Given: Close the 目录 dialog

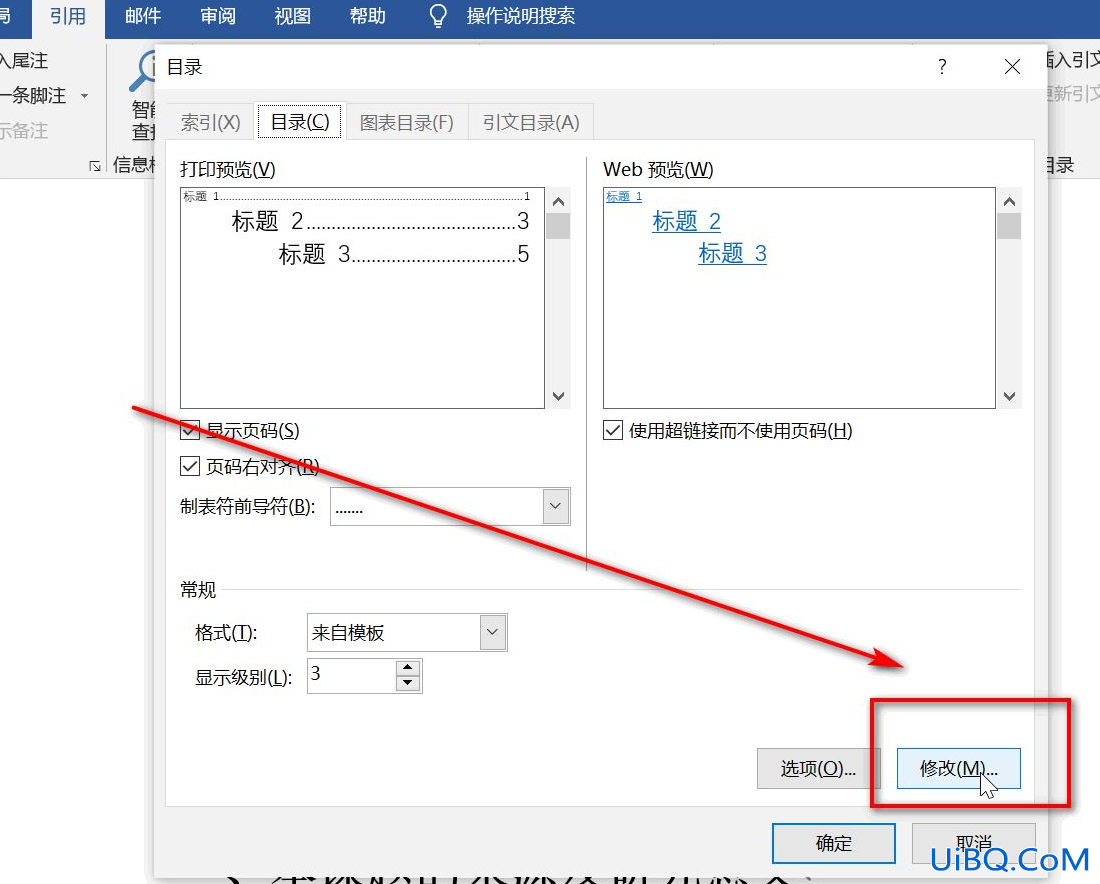Looking at the screenshot, I should [x=1012, y=67].
